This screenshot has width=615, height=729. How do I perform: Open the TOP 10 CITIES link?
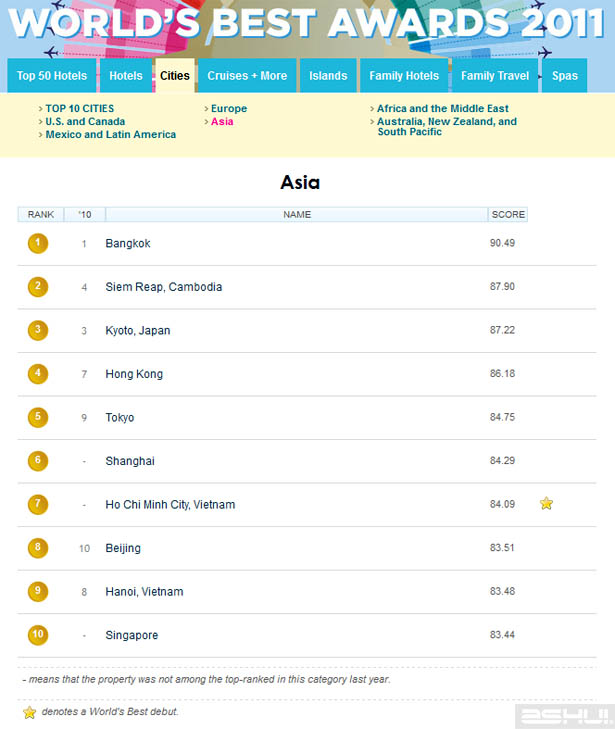click(80, 108)
